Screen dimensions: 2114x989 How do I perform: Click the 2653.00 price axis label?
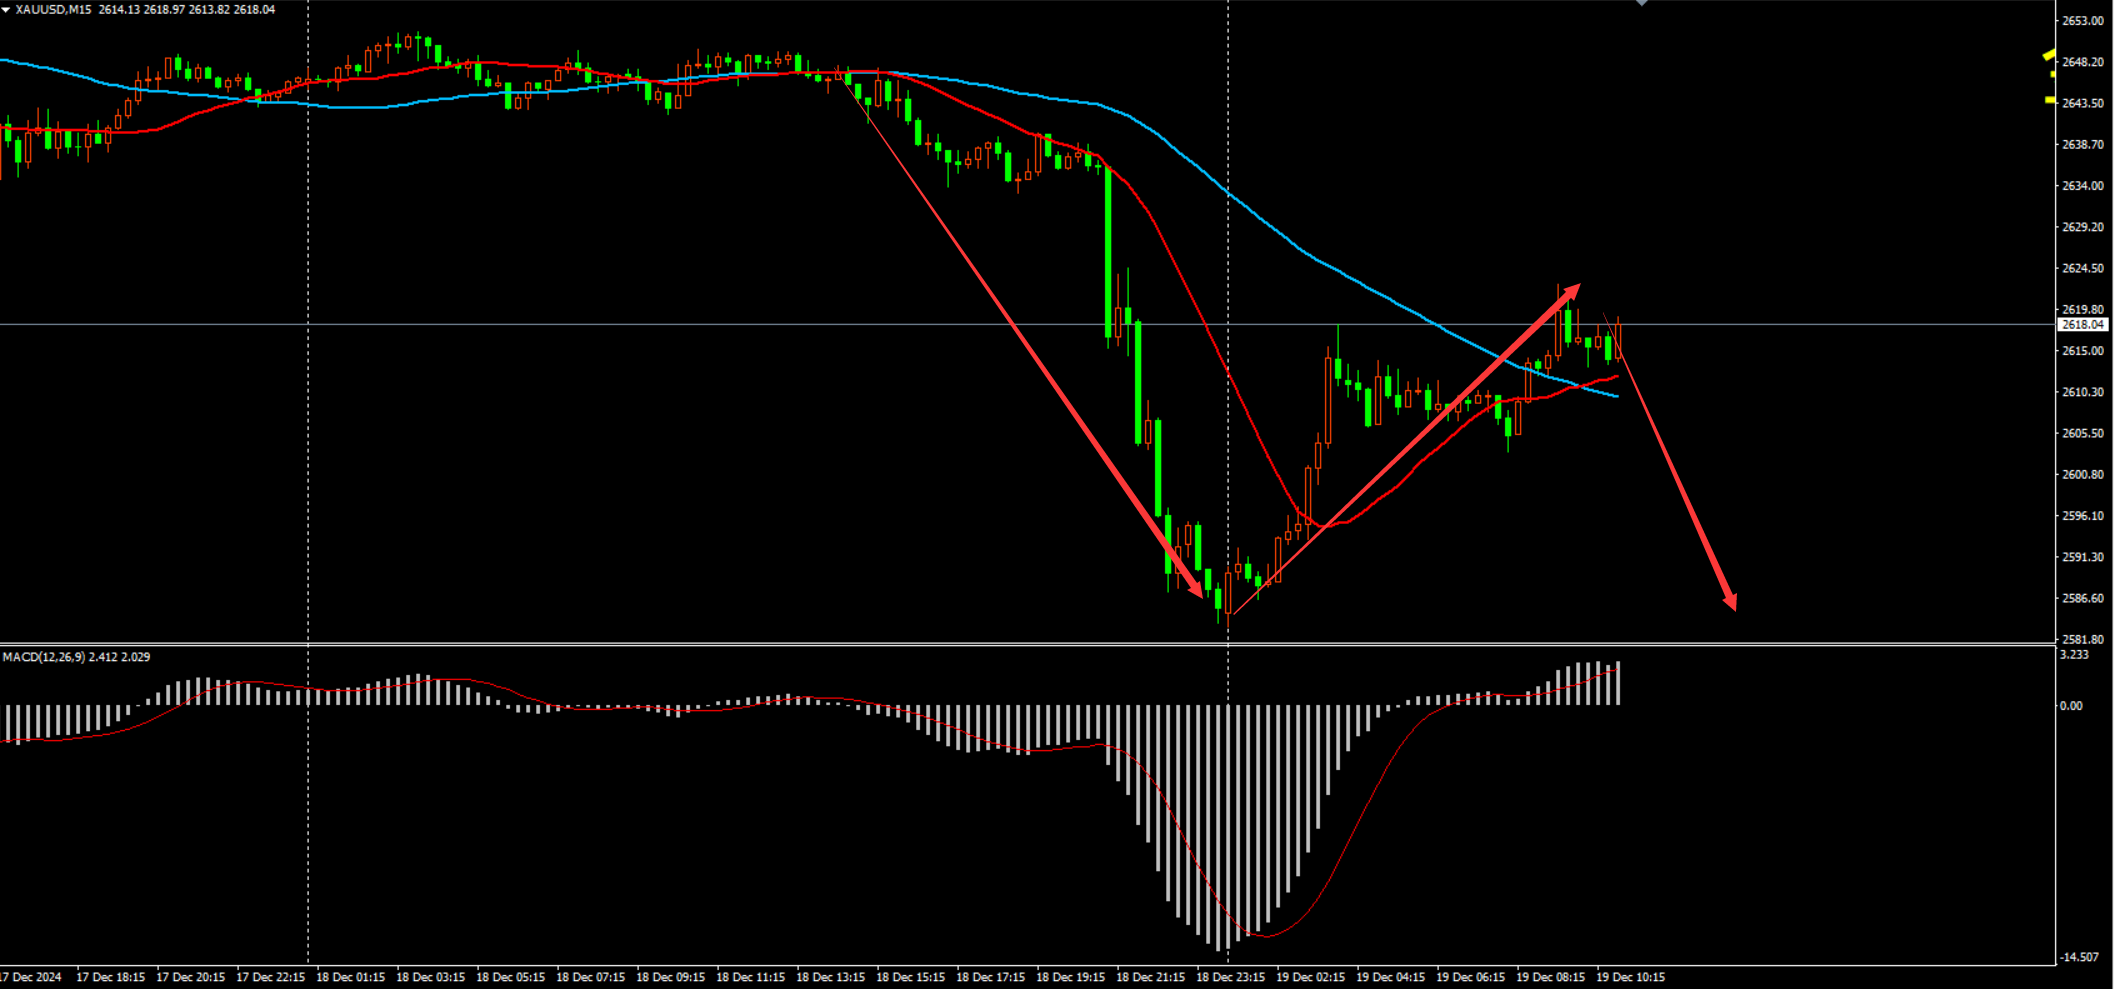(2083, 21)
